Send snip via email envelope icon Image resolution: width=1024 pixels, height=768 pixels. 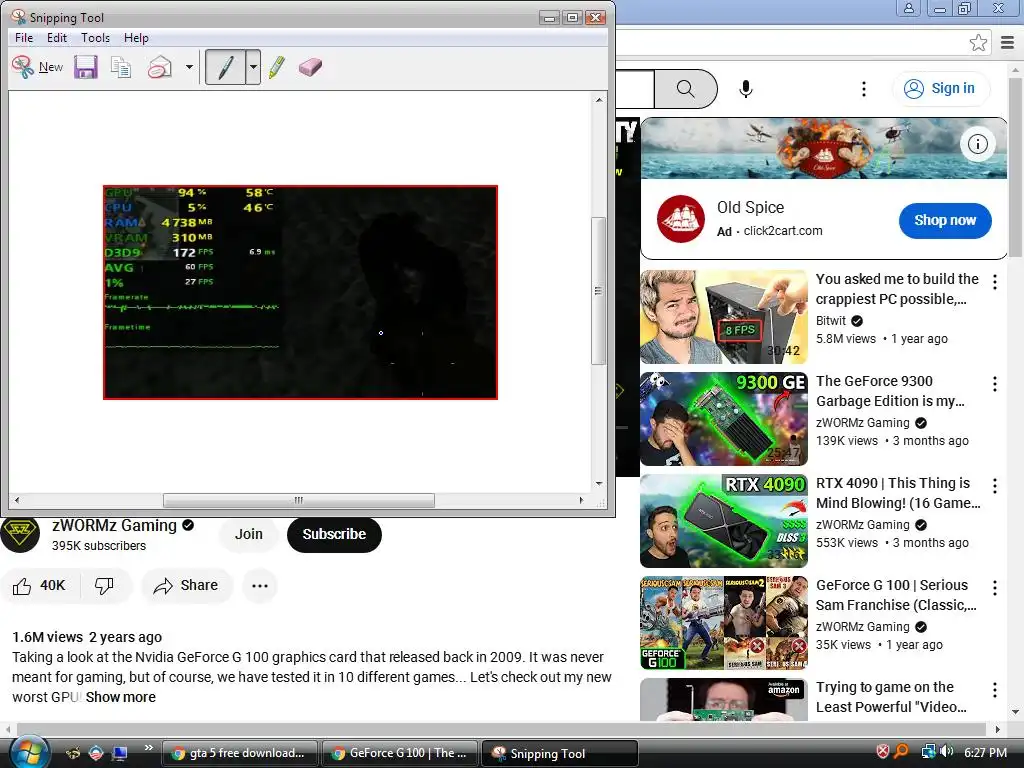(159, 67)
